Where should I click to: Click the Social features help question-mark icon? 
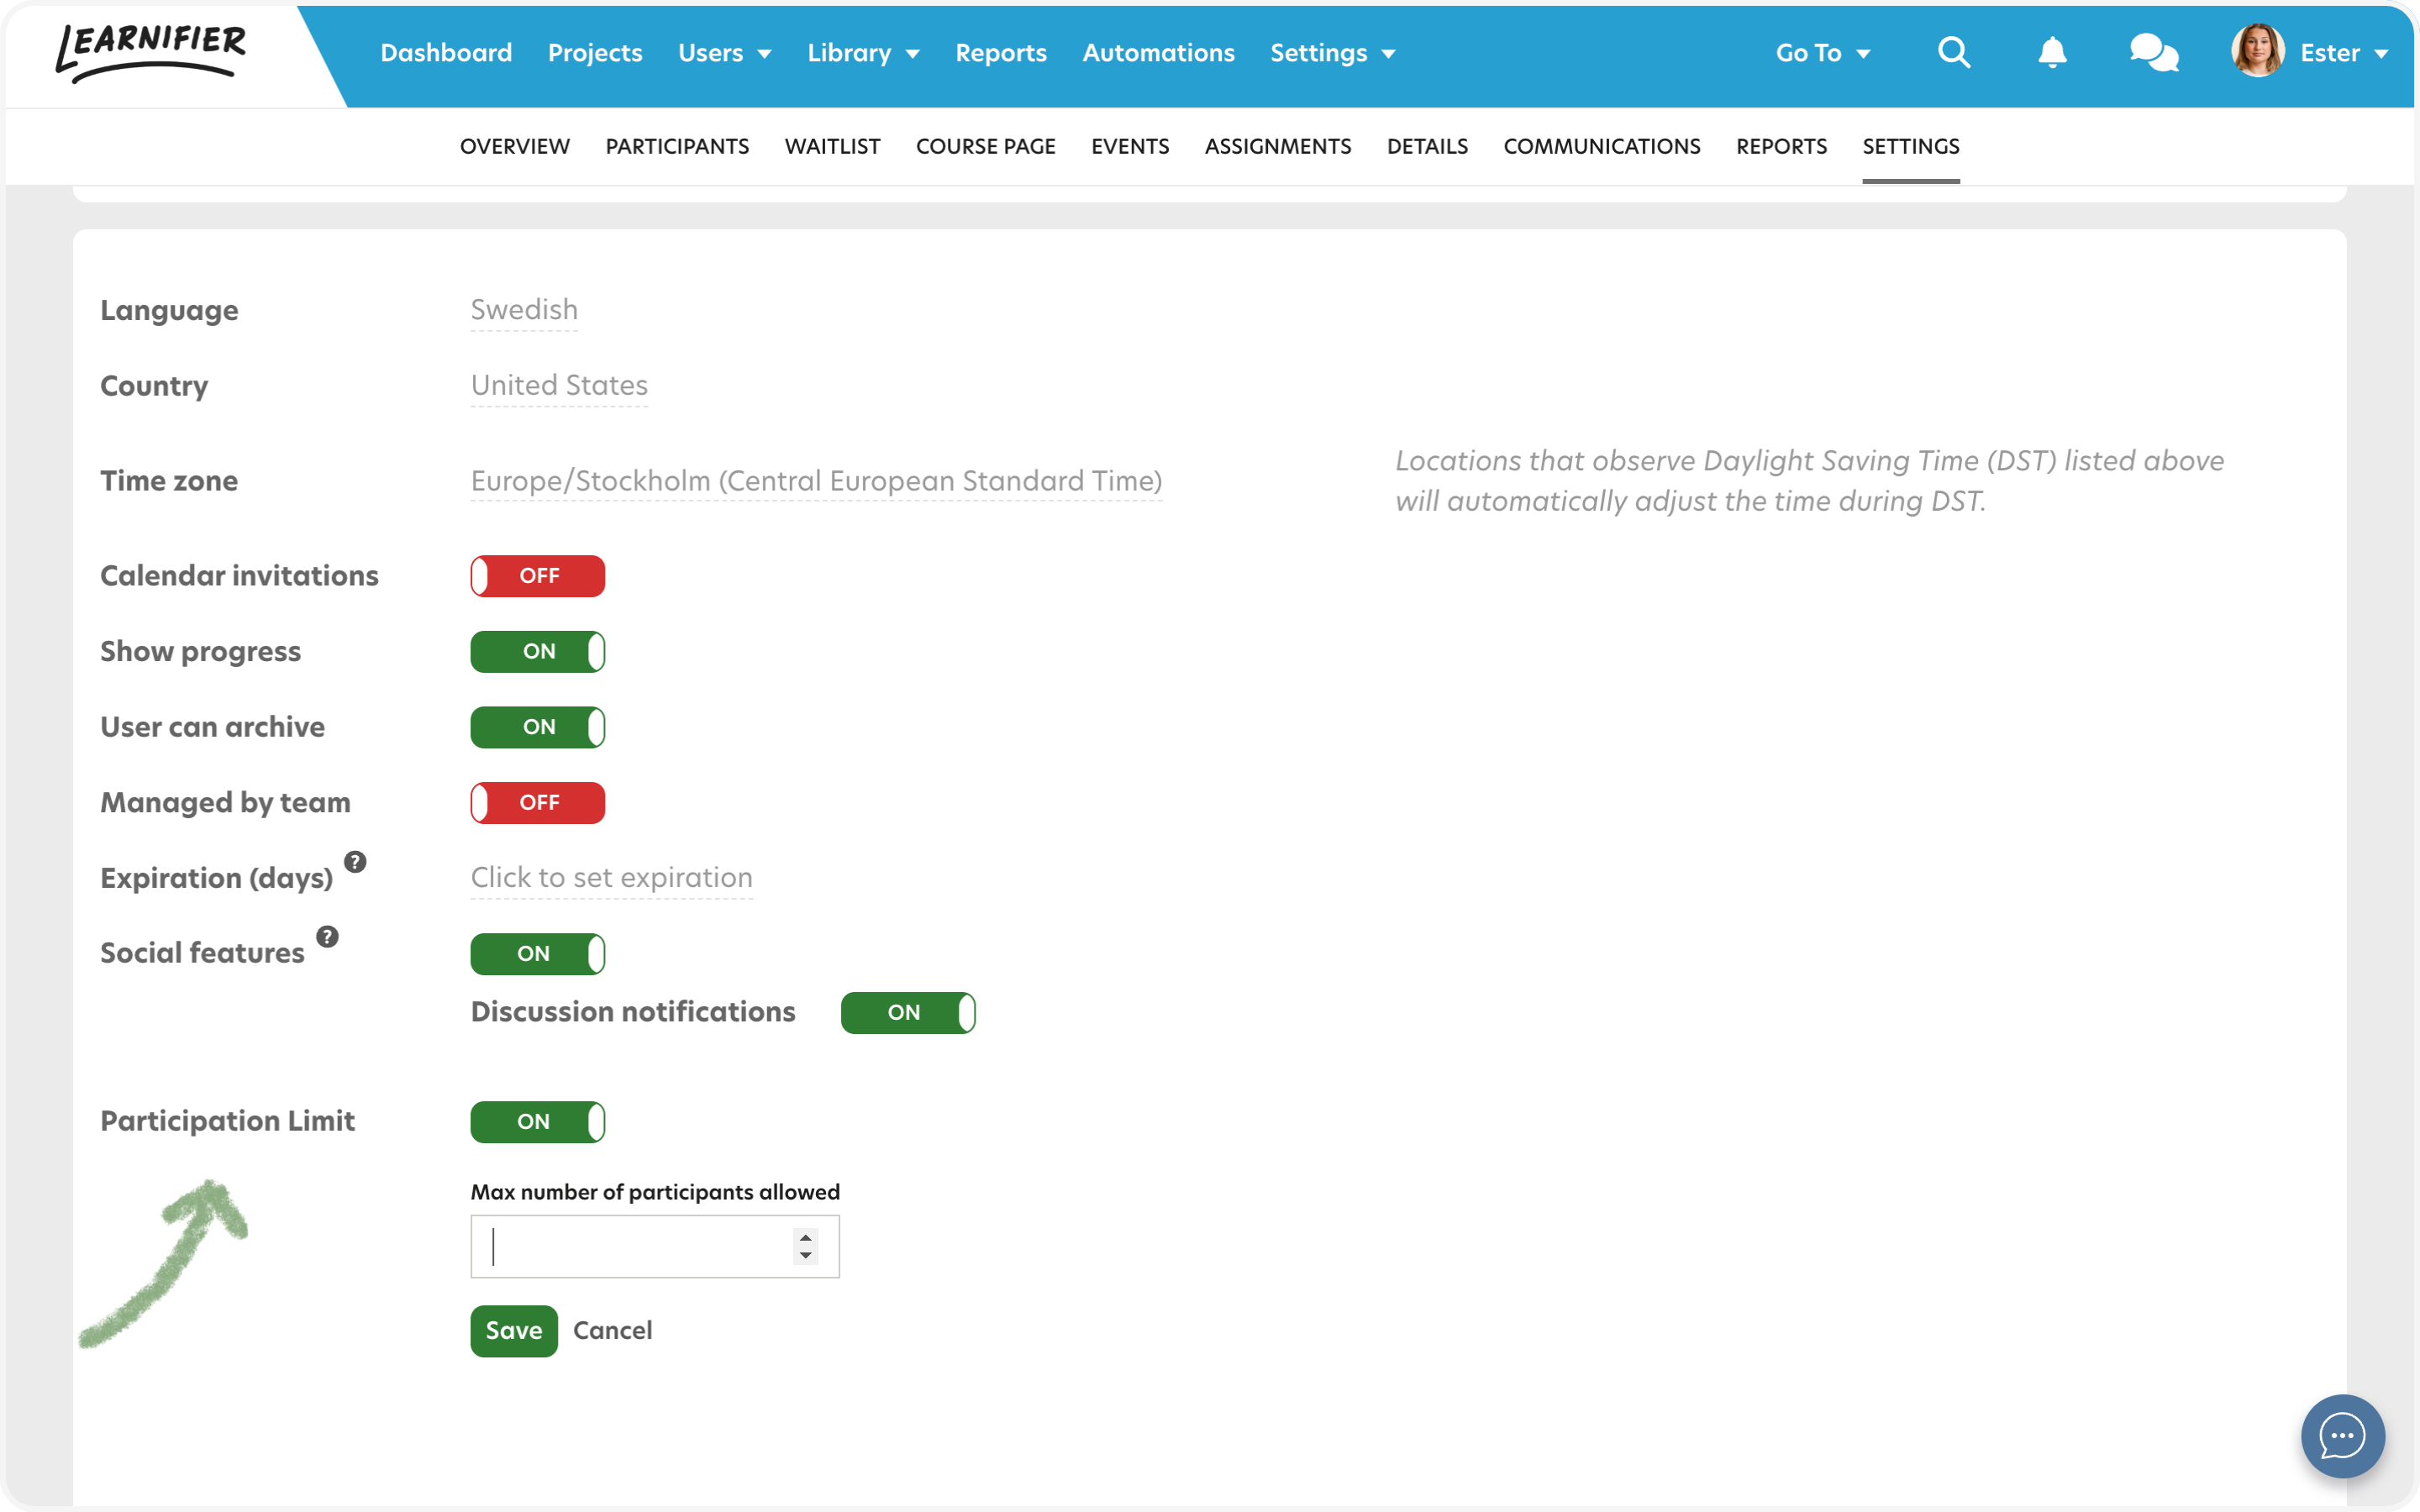(x=327, y=936)
